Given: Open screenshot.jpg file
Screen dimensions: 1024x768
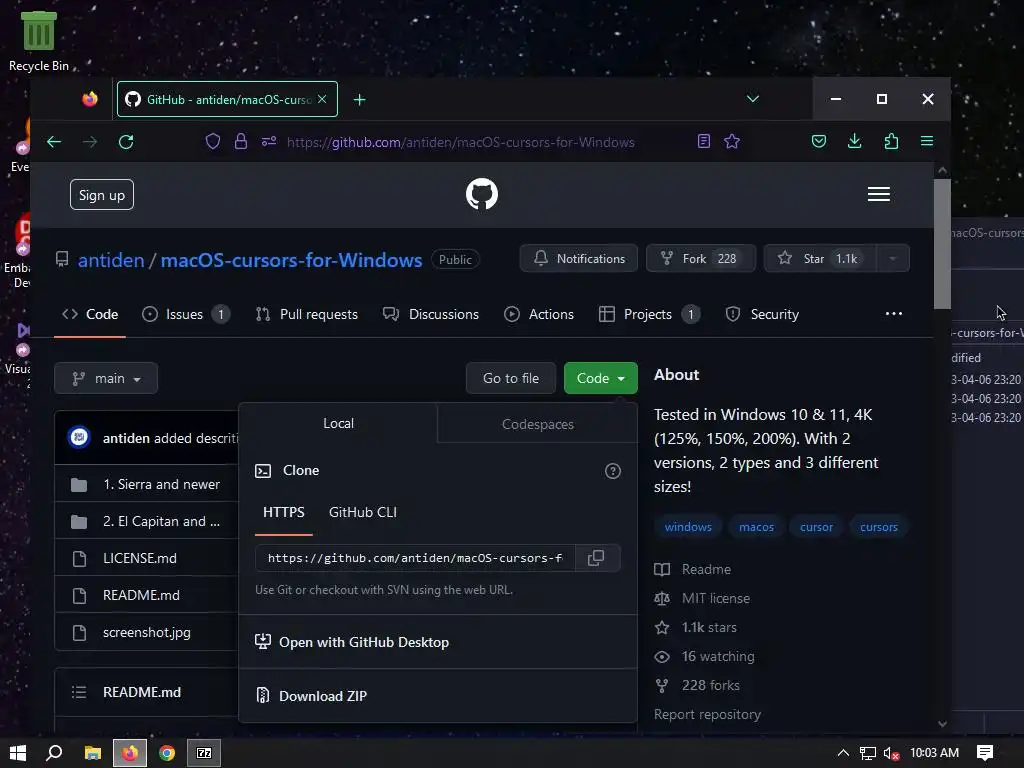Looking at the screenshot, I should point(147,632).
